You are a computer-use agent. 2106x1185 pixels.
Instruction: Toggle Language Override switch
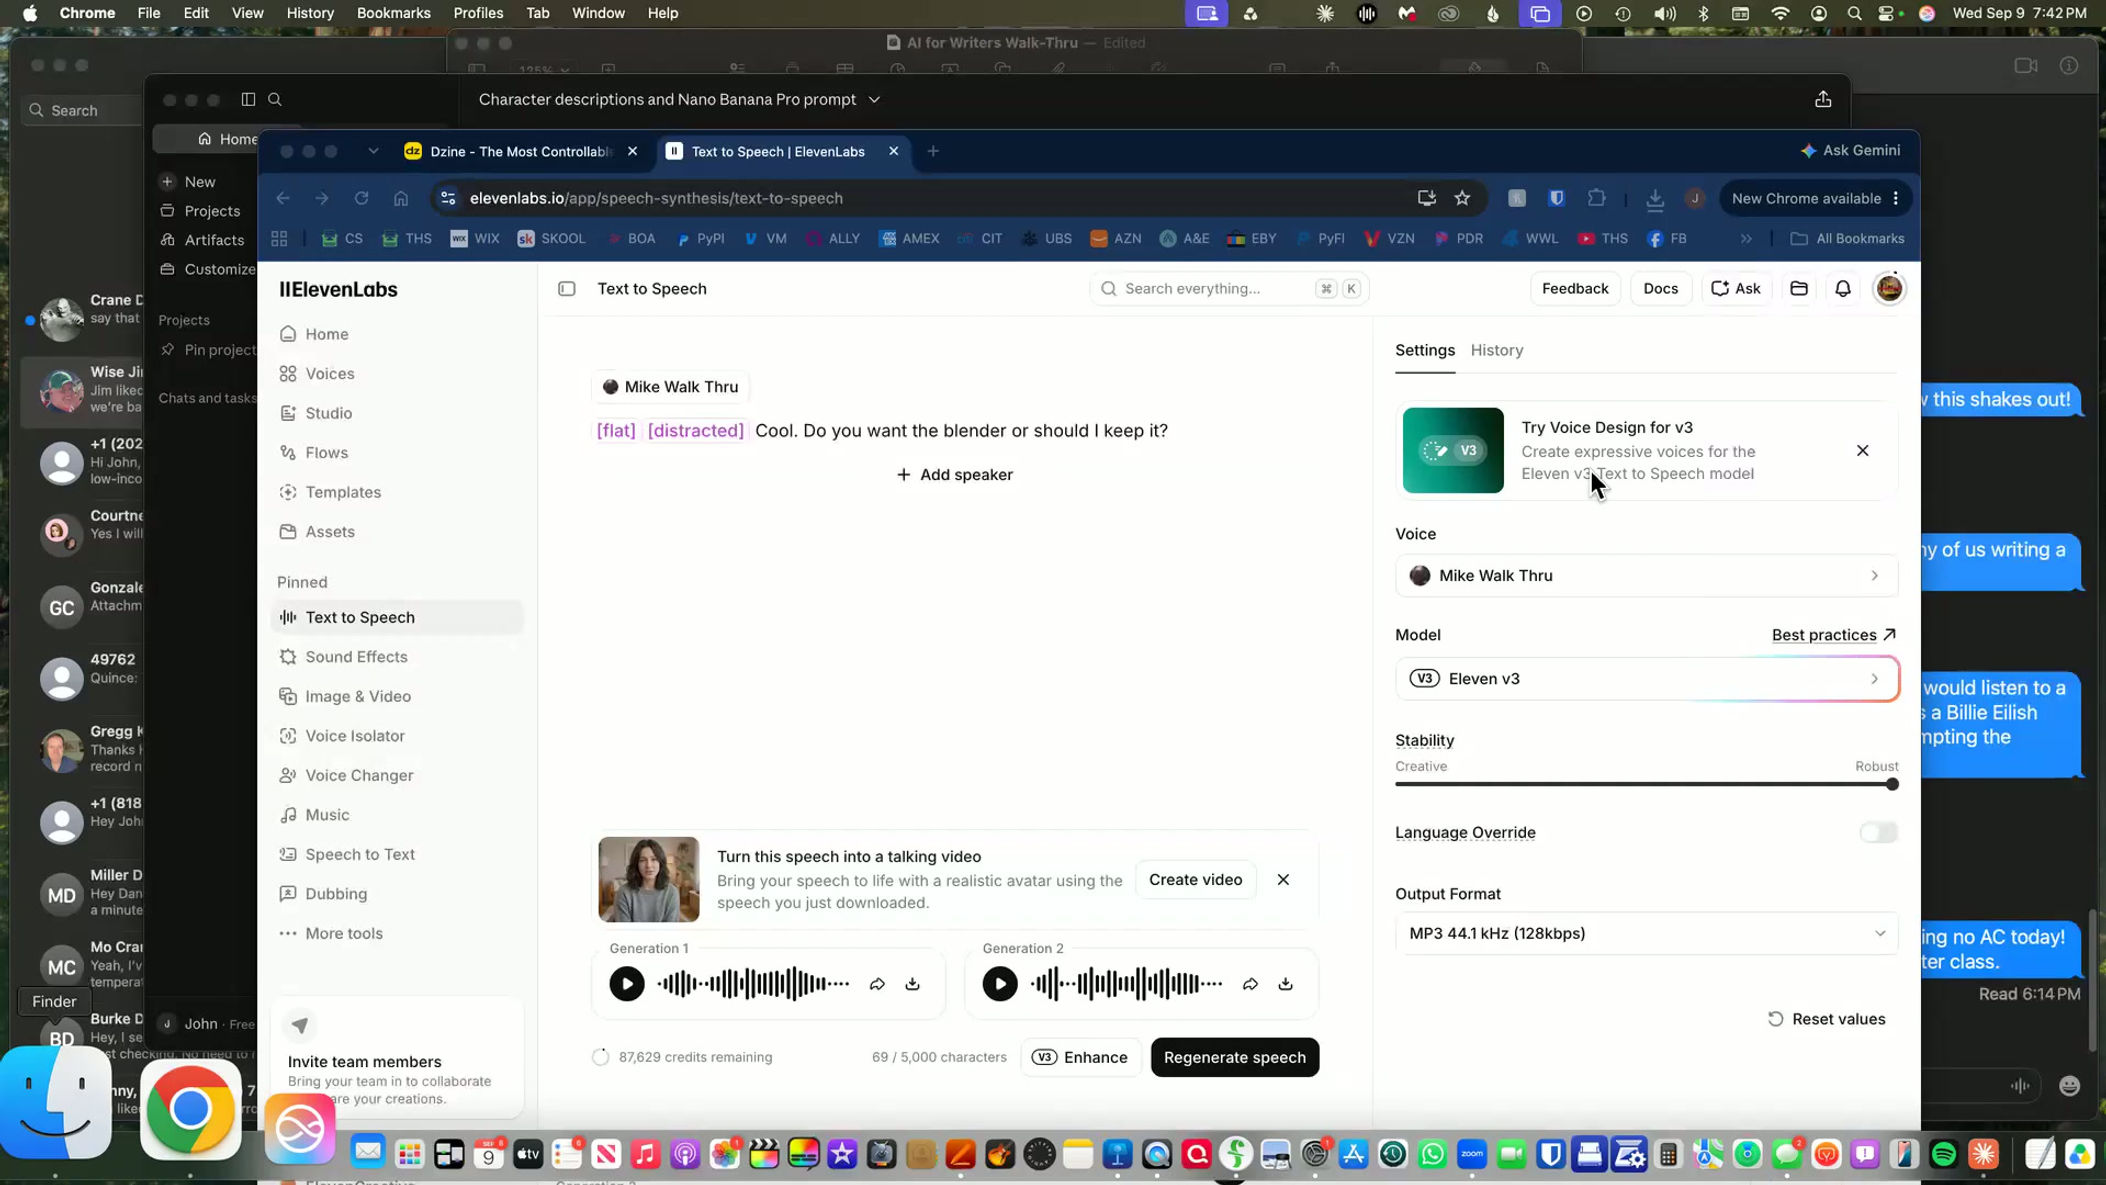pyautogui.click(x=1878, y=832)
